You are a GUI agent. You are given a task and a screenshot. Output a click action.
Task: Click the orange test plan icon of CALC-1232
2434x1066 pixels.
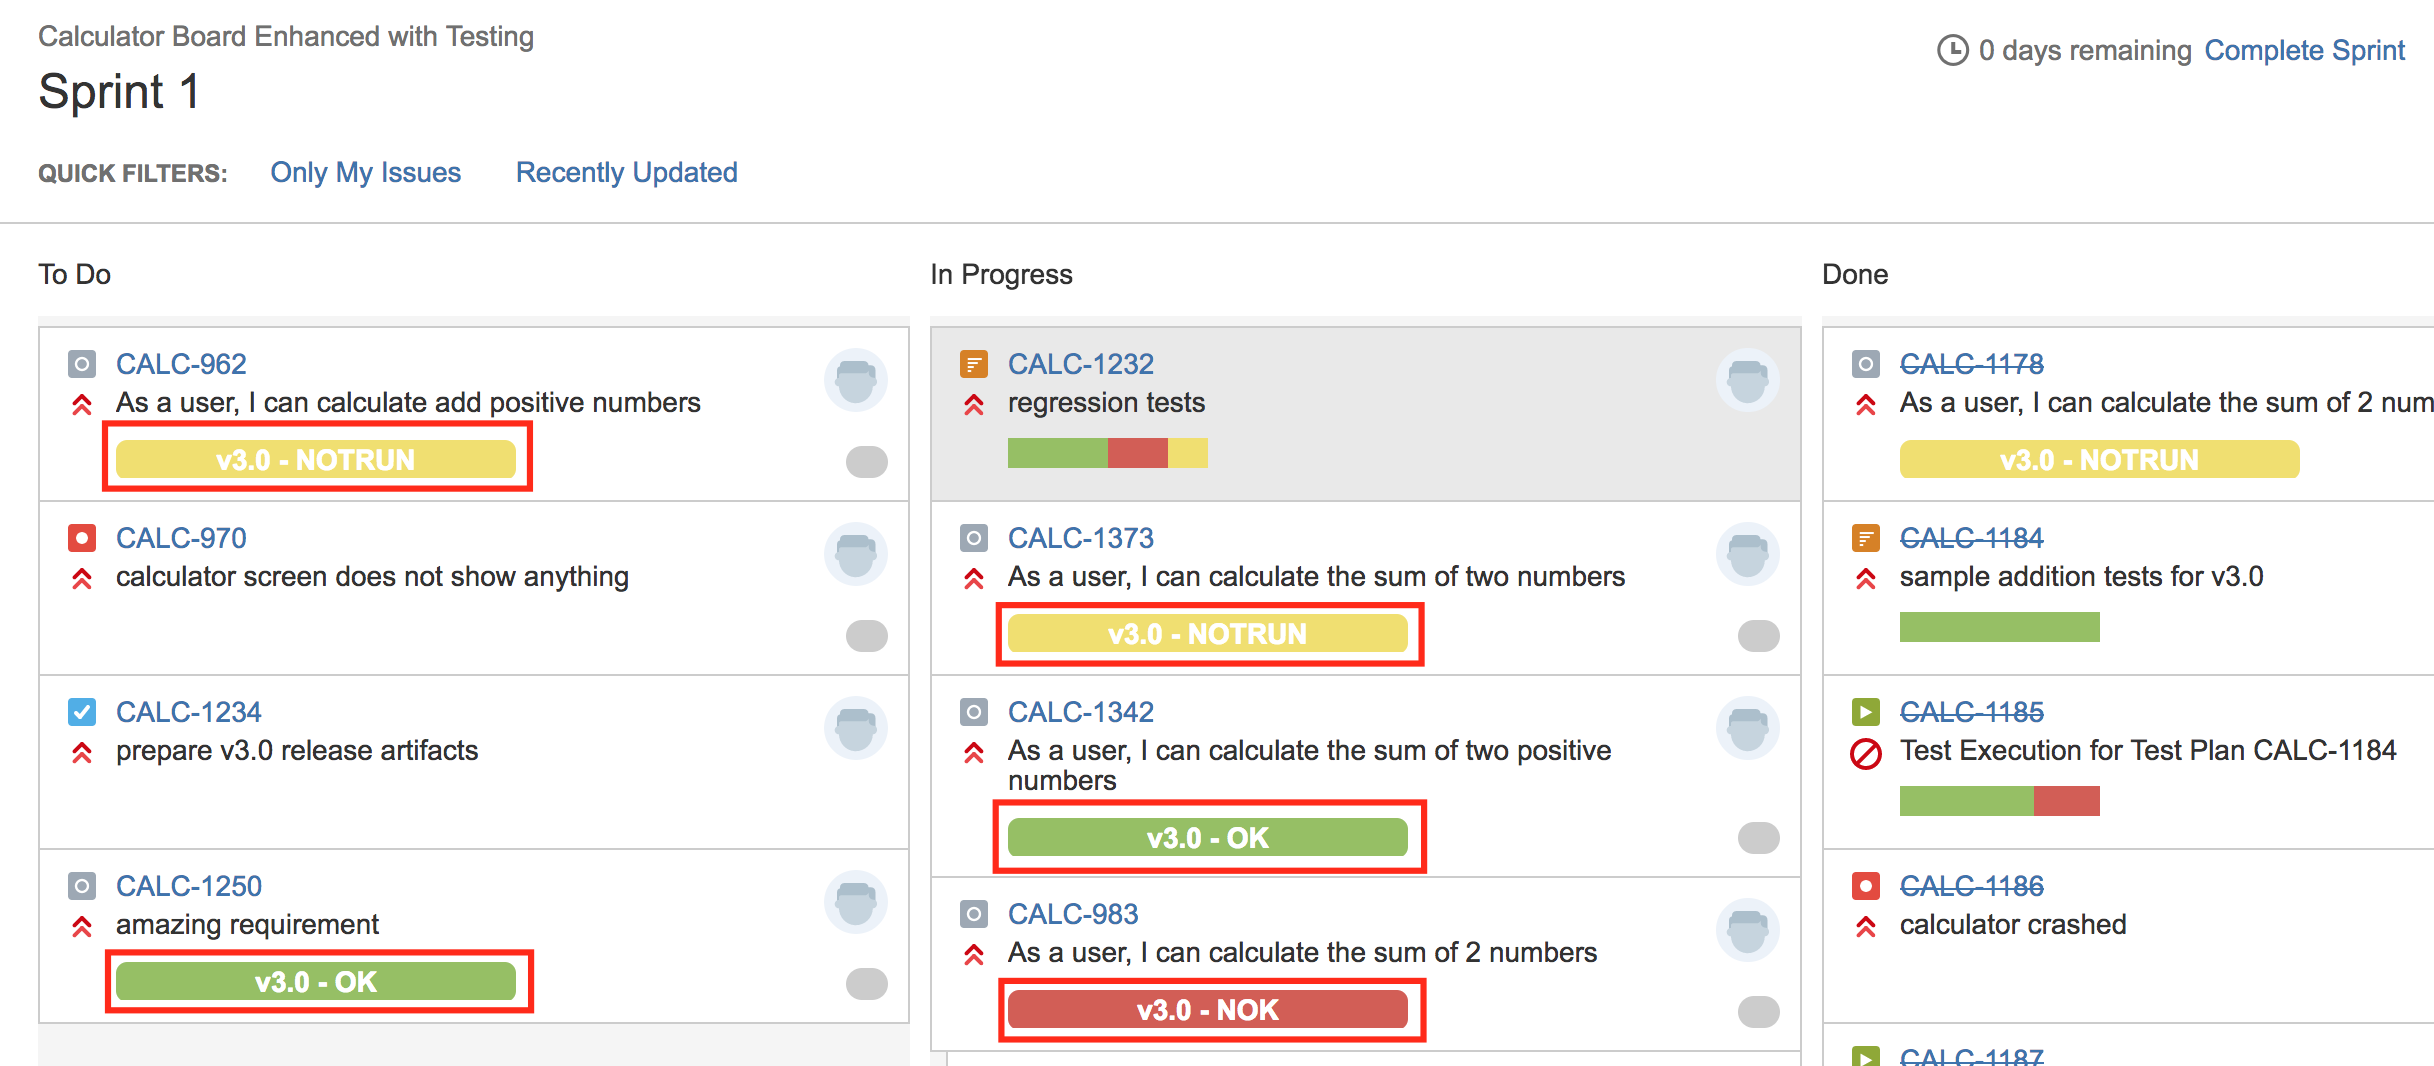pos(974,364)
